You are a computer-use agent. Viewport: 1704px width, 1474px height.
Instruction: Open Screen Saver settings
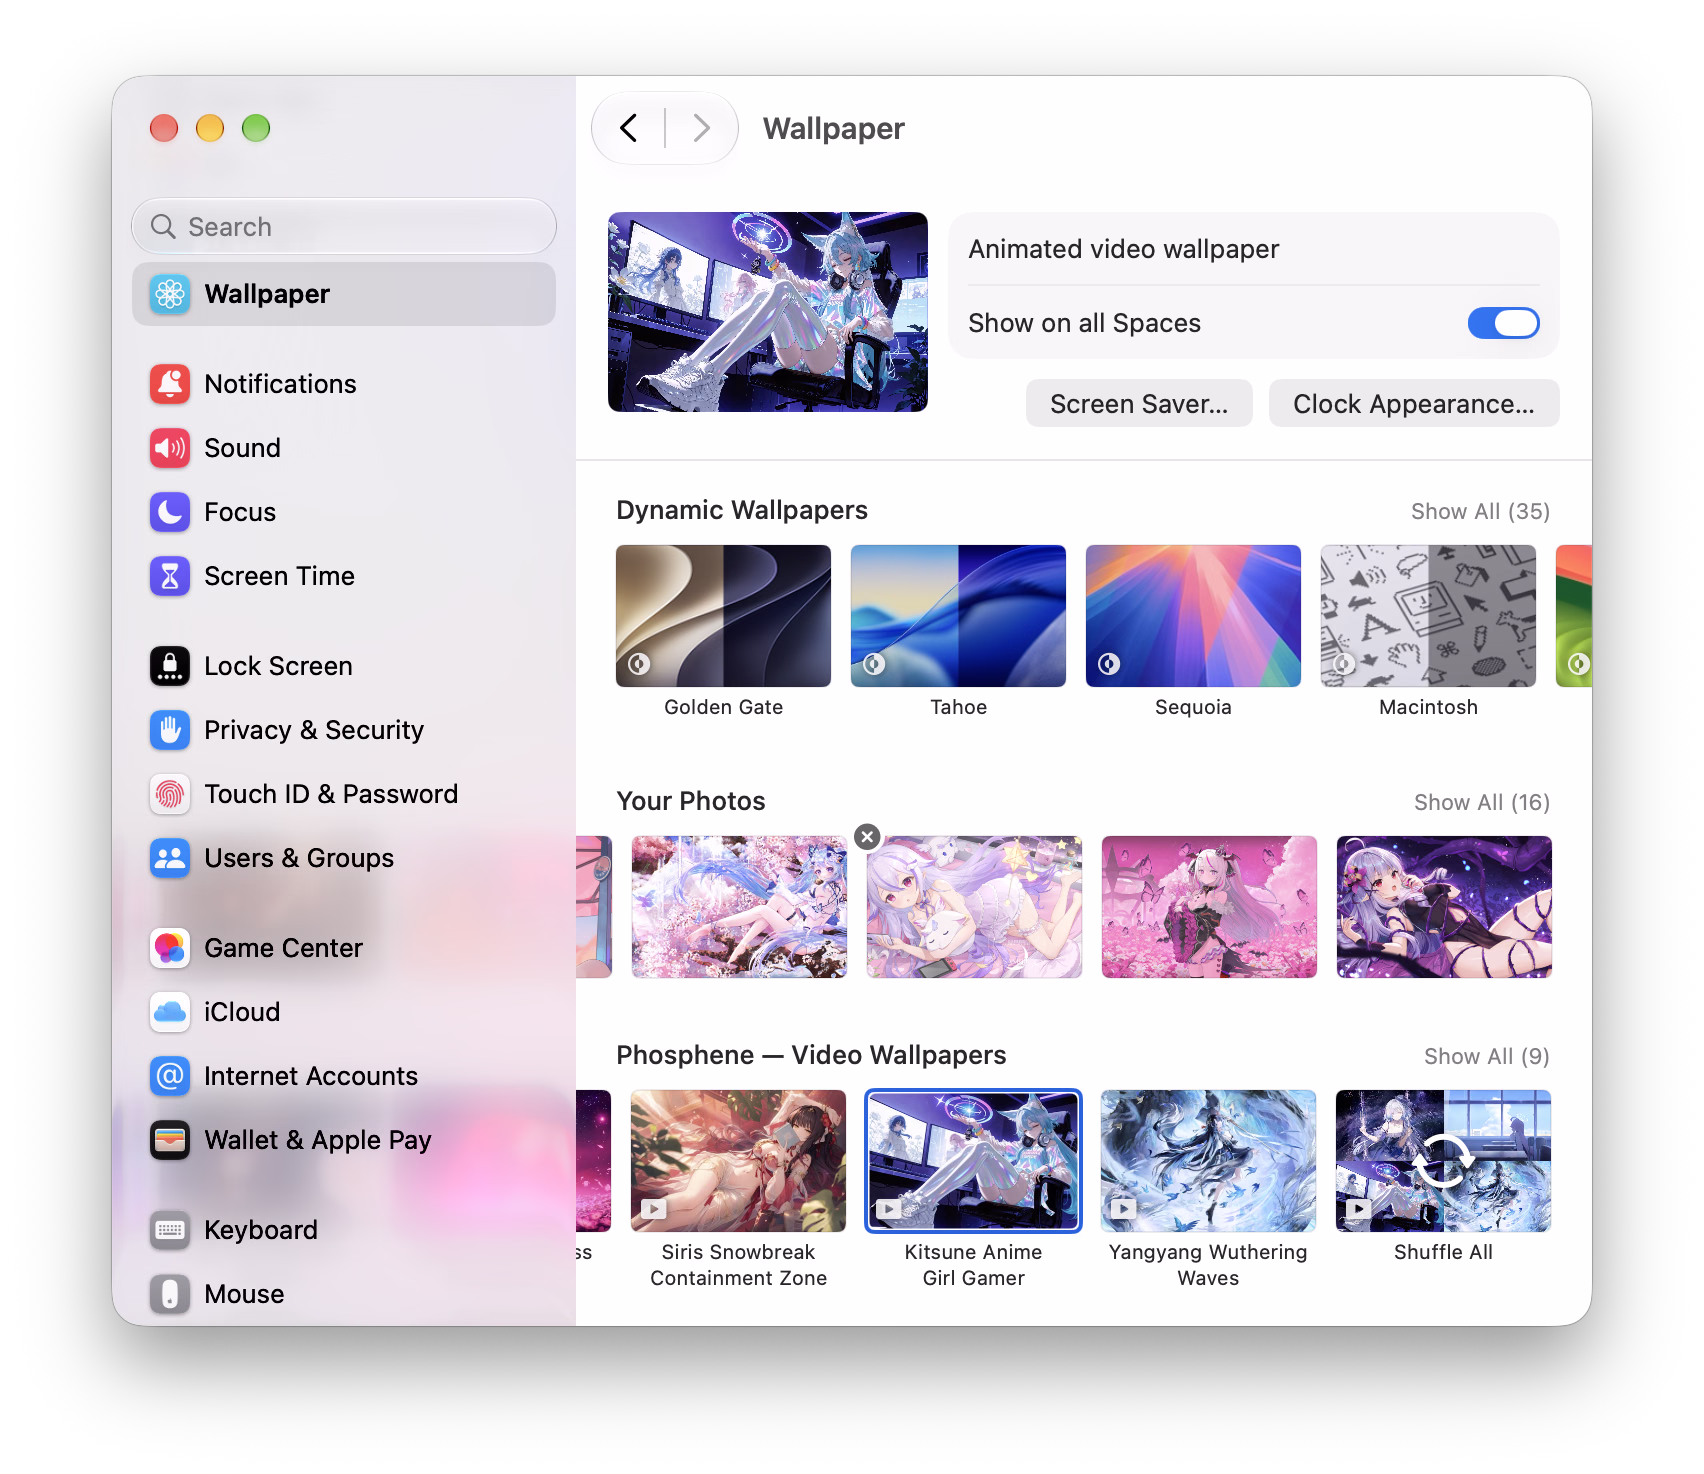pos(1139,404)
